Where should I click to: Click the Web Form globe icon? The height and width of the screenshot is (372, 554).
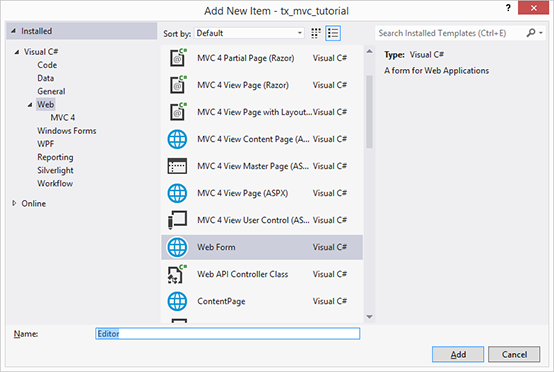(x=177, y=247)
